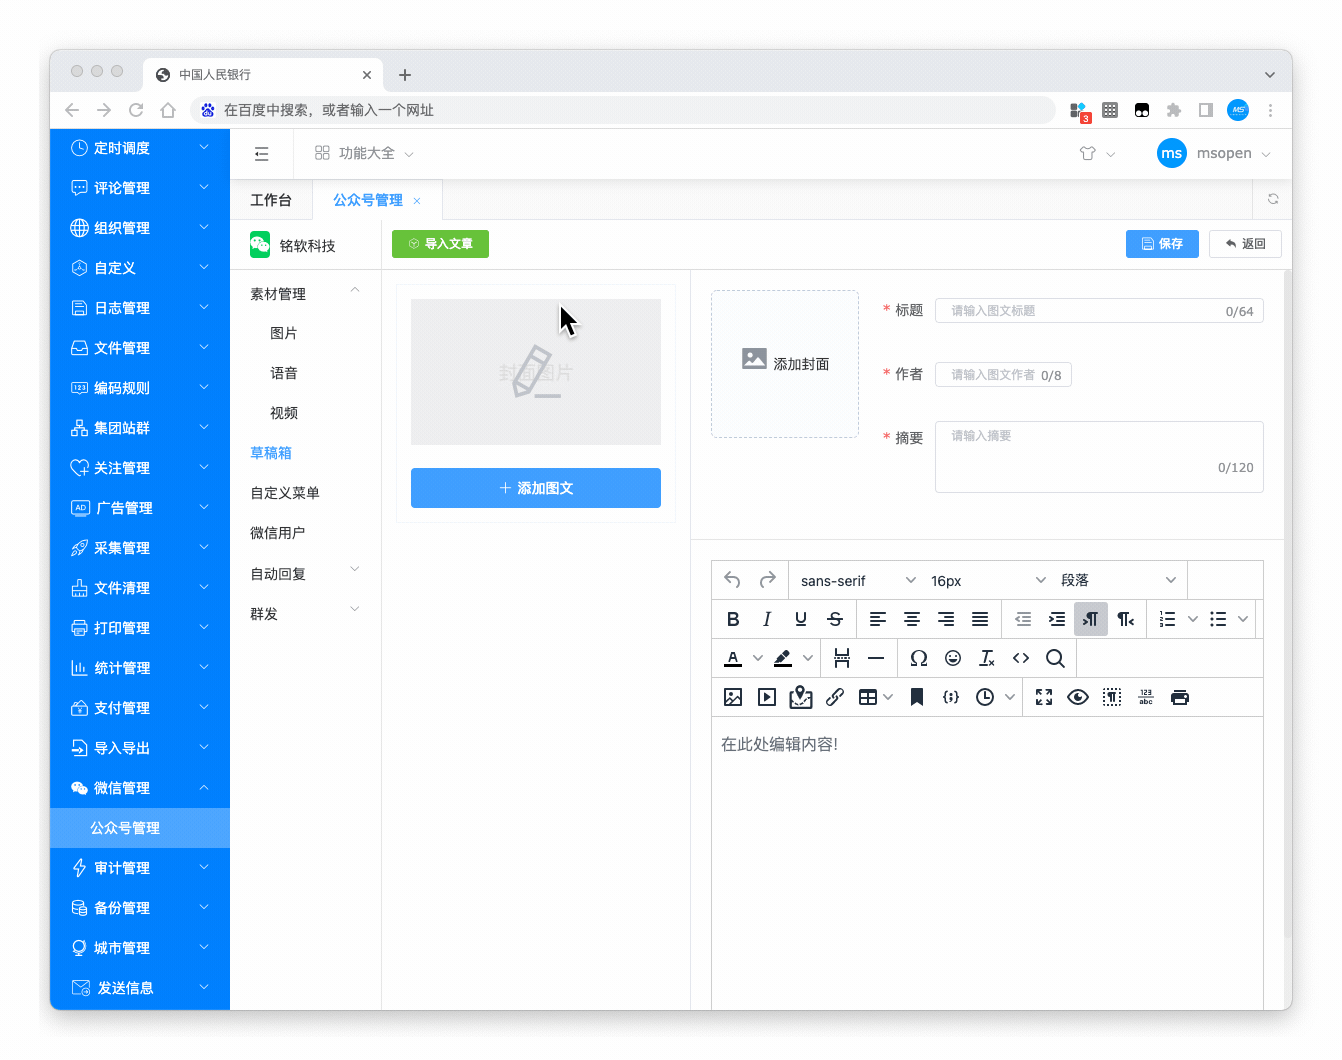Toggle bold formatting in the editor

[x=733, y=619]
